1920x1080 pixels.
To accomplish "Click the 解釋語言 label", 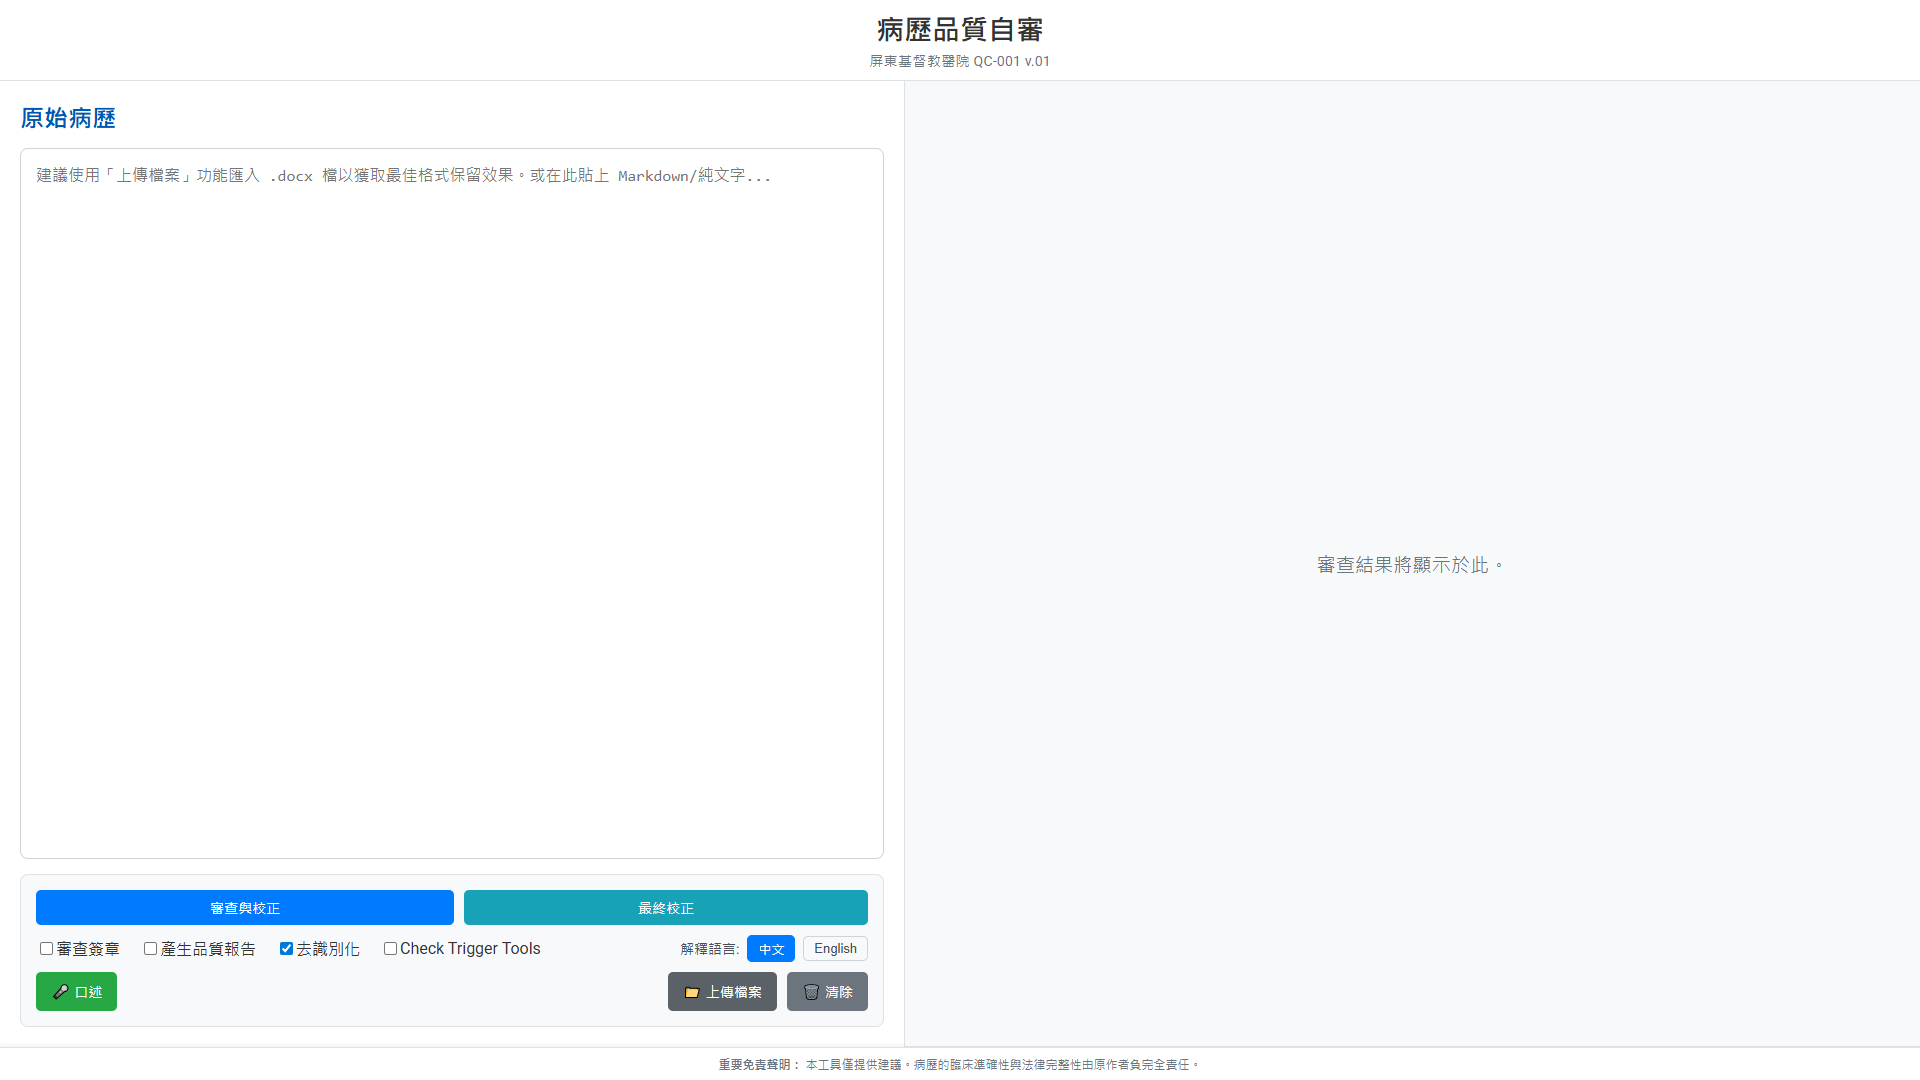I will [x=709, y=949].
